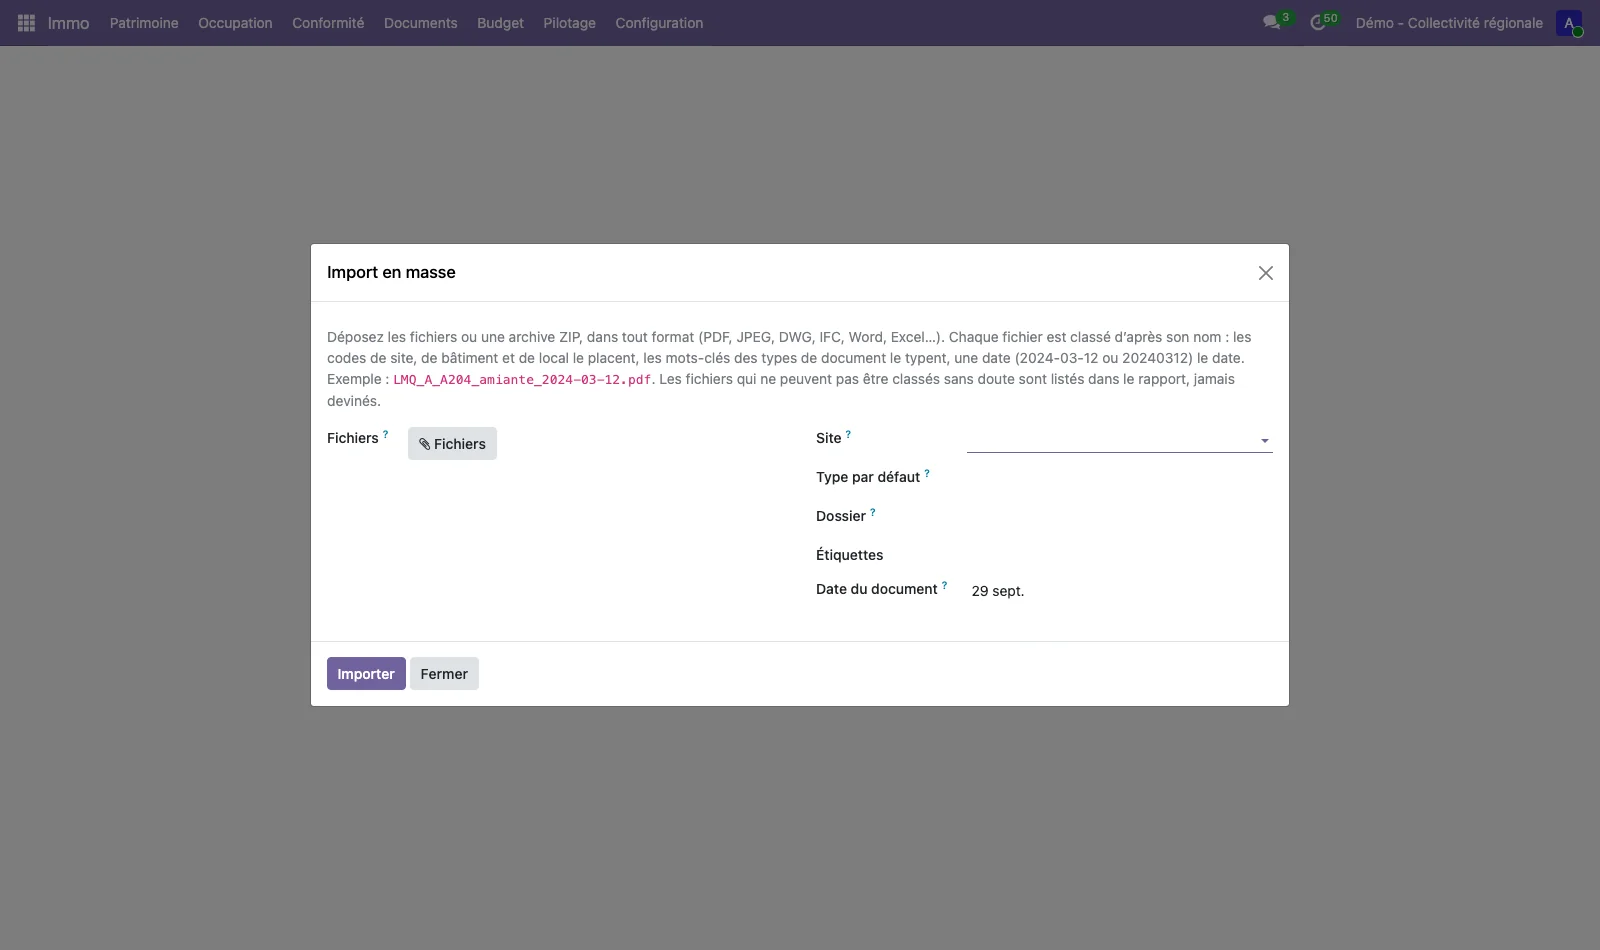Screen dimensions: 1600x950
Task: Show help tooltip next to Site label
Action: coord(848,434)
